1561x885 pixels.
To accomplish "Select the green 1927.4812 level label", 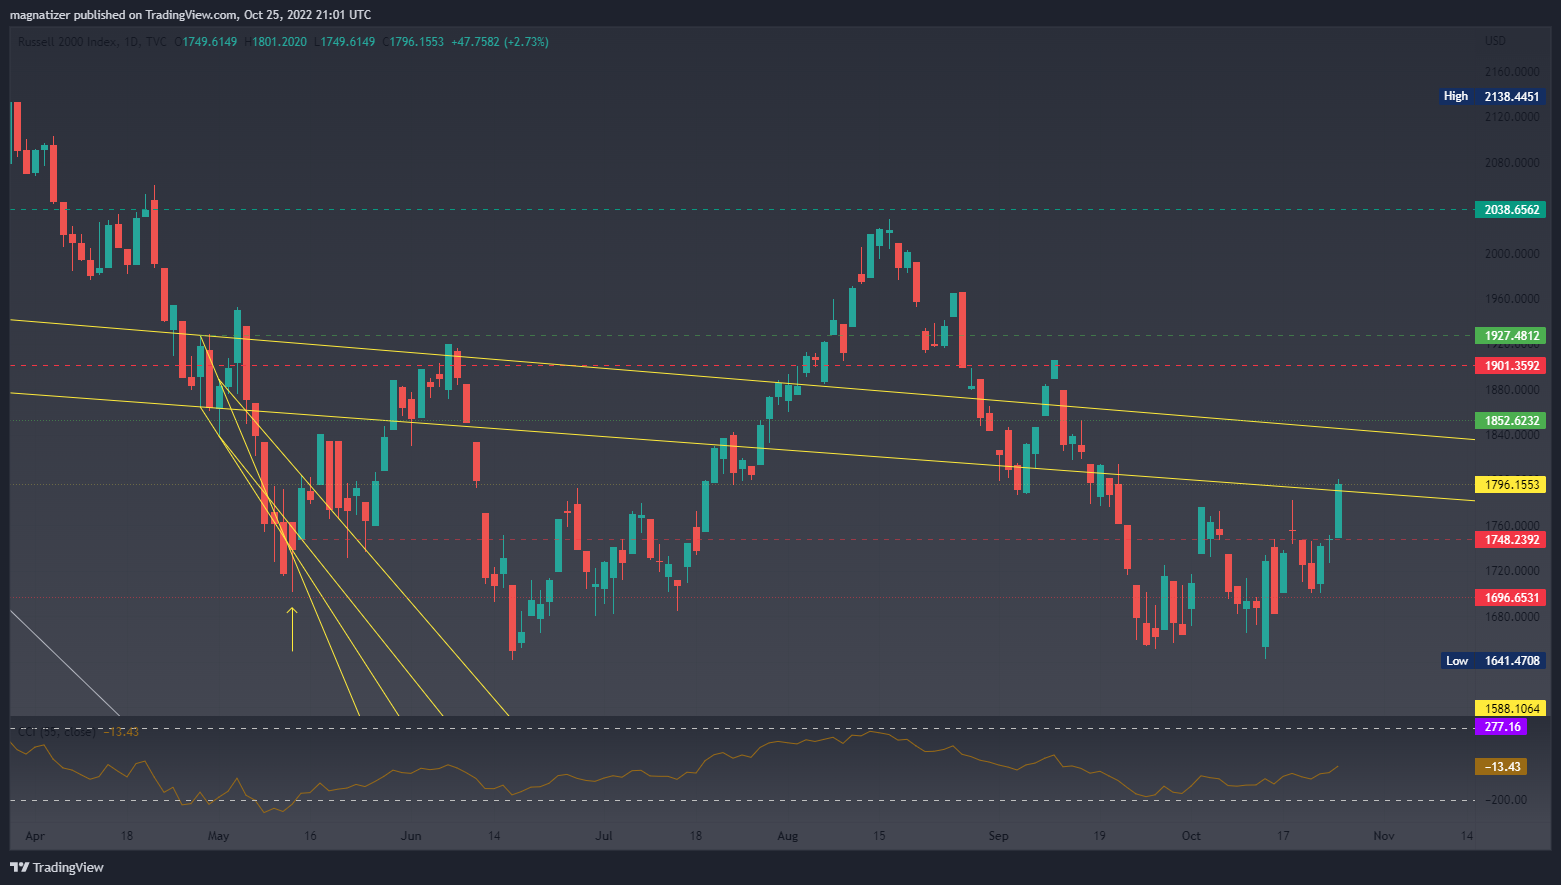I will coord(1510,336).
